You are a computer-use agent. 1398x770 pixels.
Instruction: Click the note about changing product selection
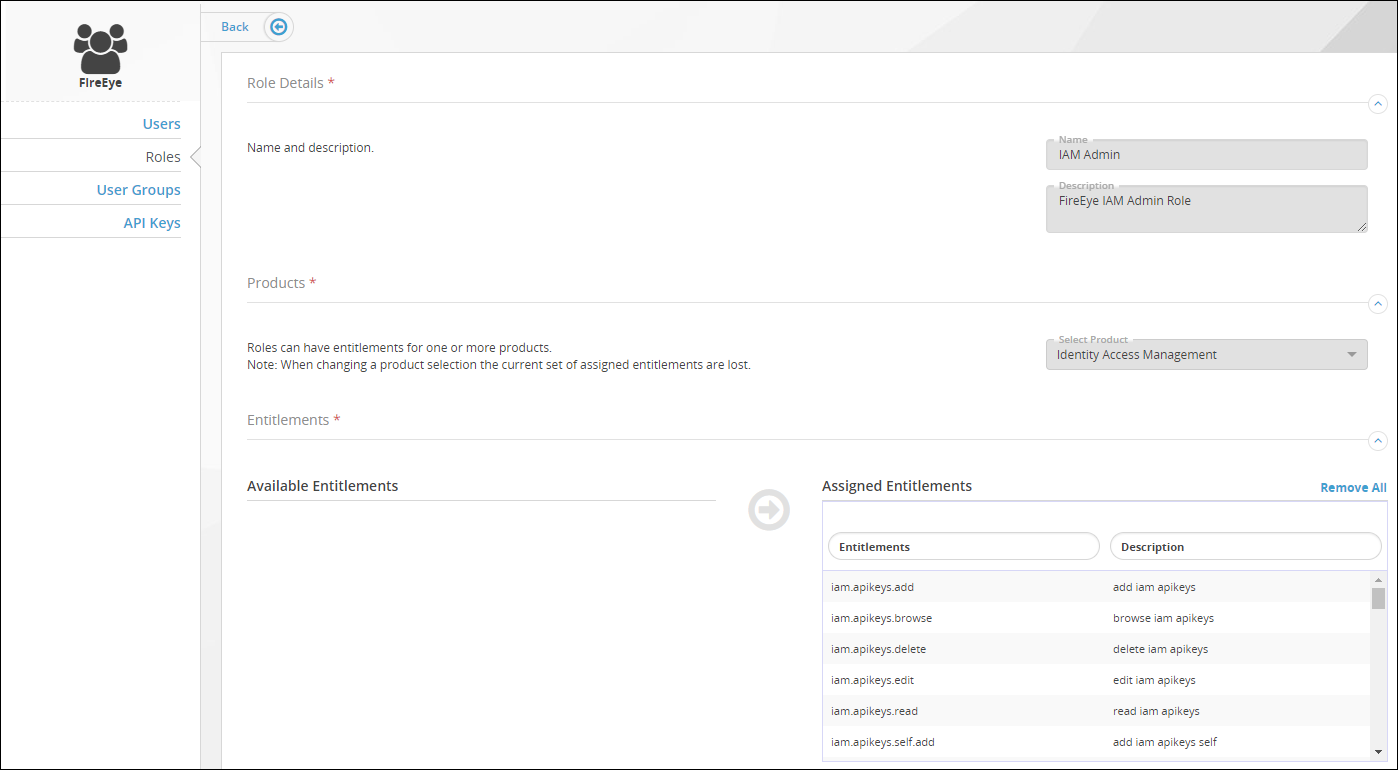499,365
